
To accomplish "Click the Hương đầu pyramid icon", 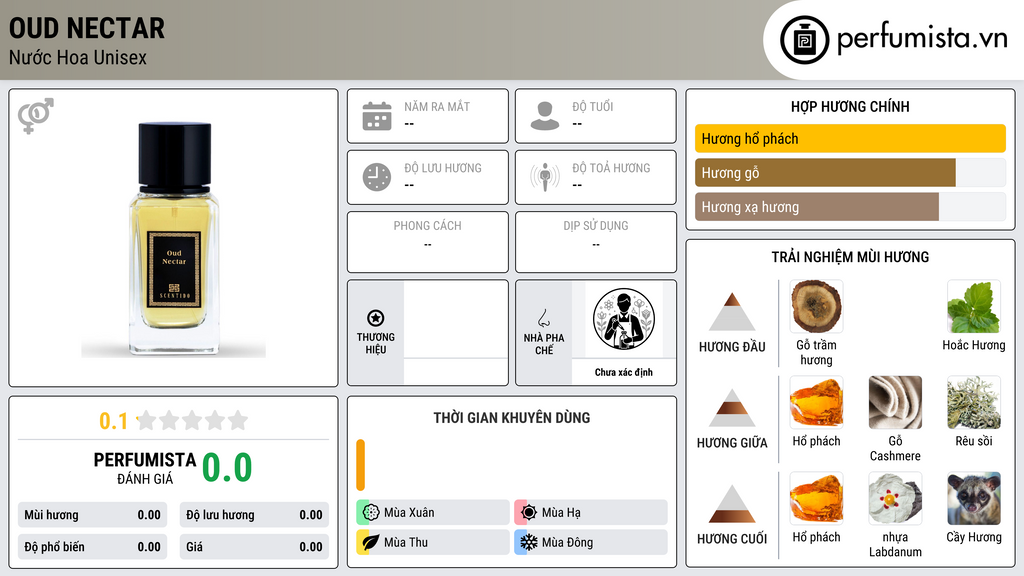I will click(x=732, y=312).
